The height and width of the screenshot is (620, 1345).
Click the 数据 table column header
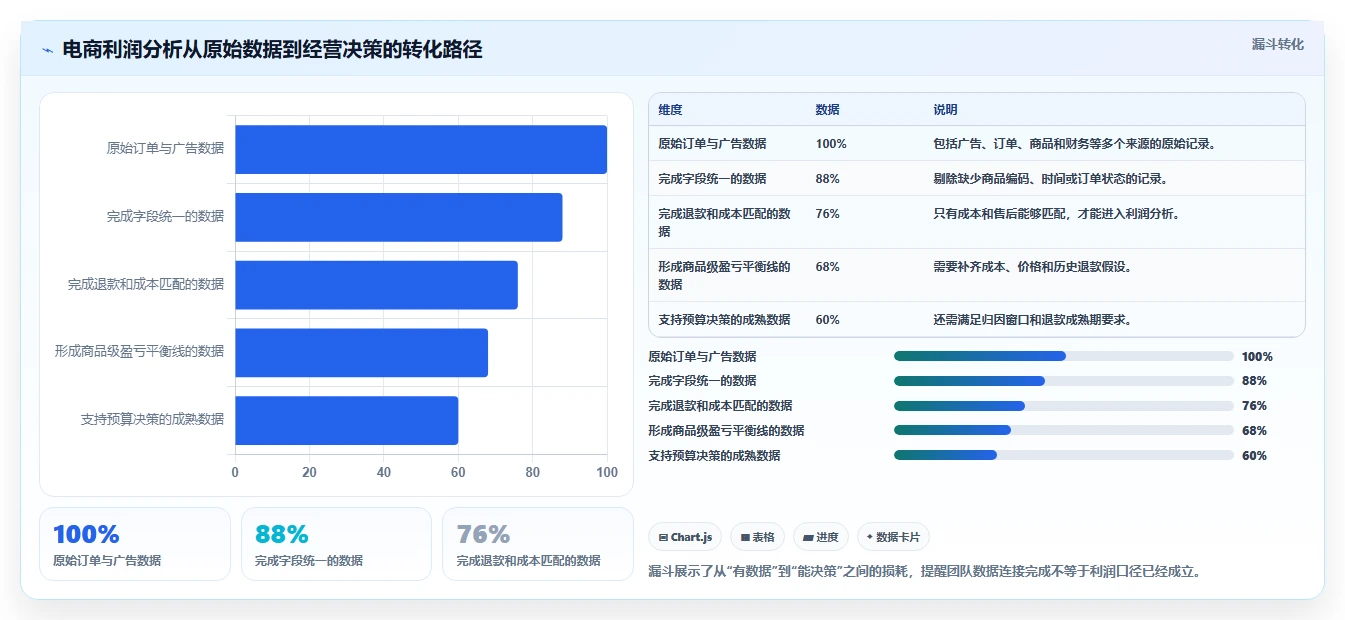(828, 110)
